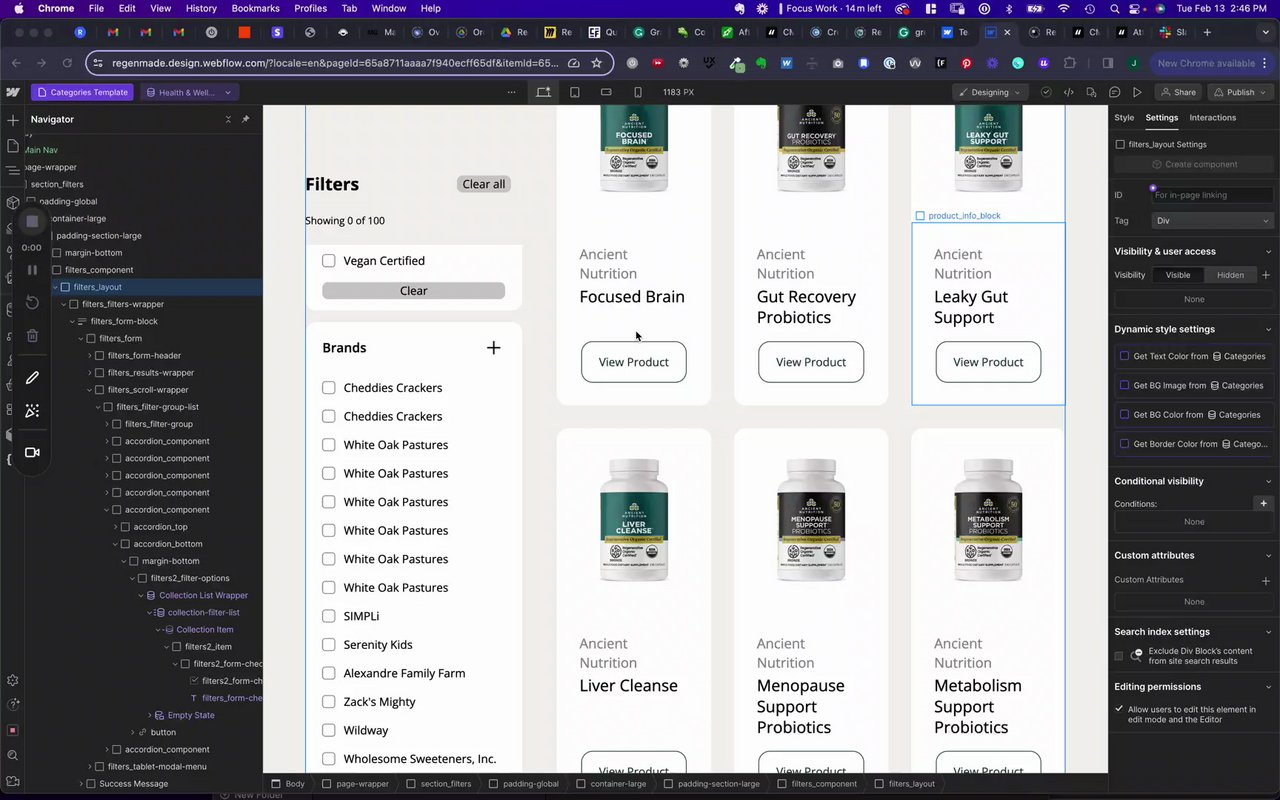Open the comments bubble icon
Image resolution: width=1280 pixels, height=800 pixels.
click(1114, 92)
